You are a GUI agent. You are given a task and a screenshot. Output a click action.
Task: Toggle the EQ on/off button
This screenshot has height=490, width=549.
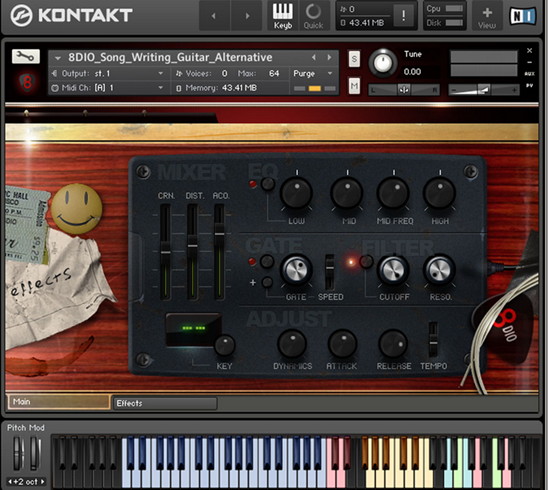pos(268,184)
